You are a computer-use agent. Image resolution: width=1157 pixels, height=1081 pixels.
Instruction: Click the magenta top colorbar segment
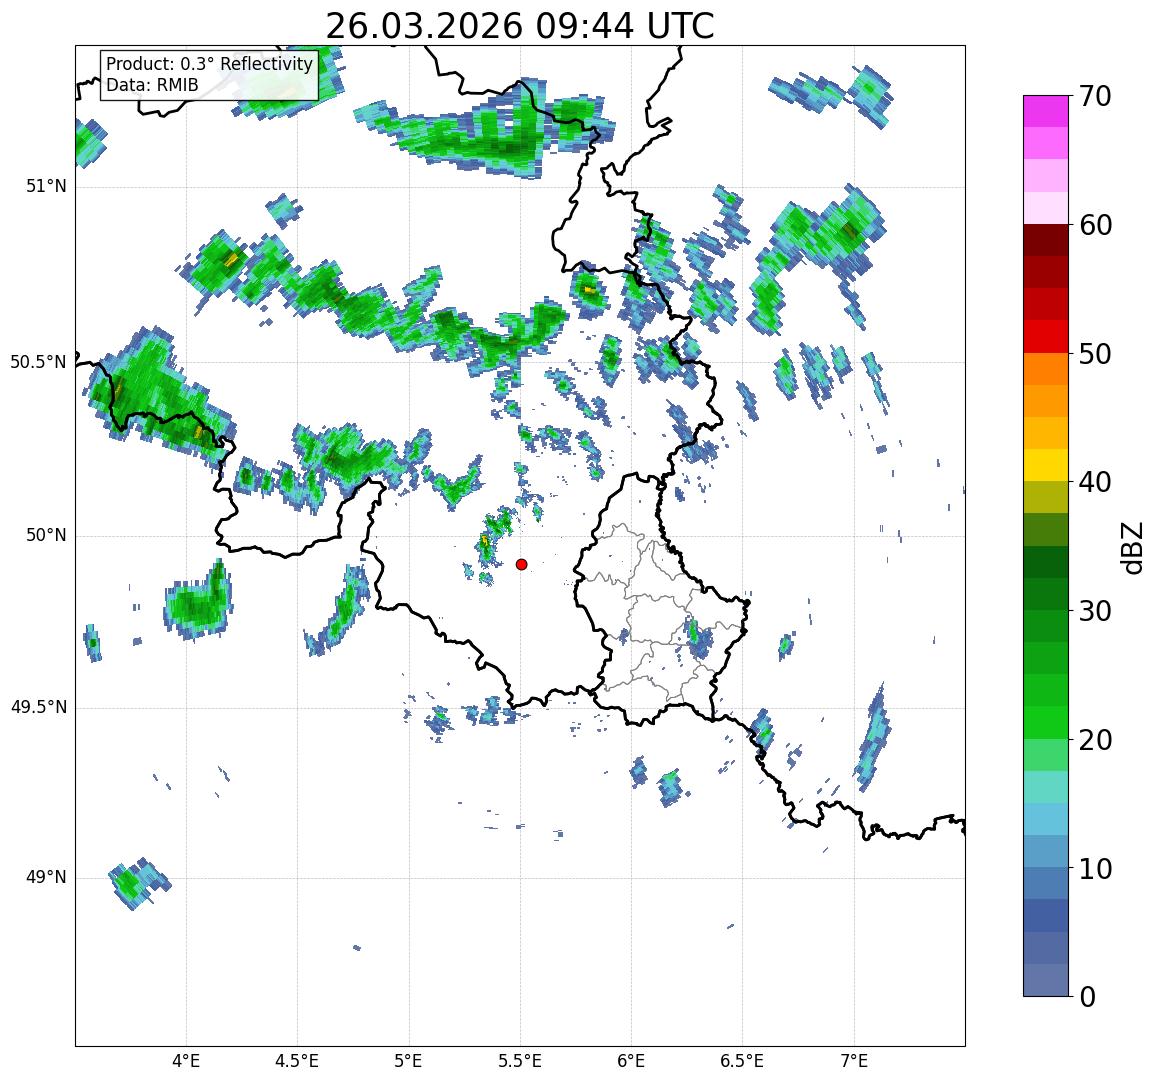tap(1046, 111)
